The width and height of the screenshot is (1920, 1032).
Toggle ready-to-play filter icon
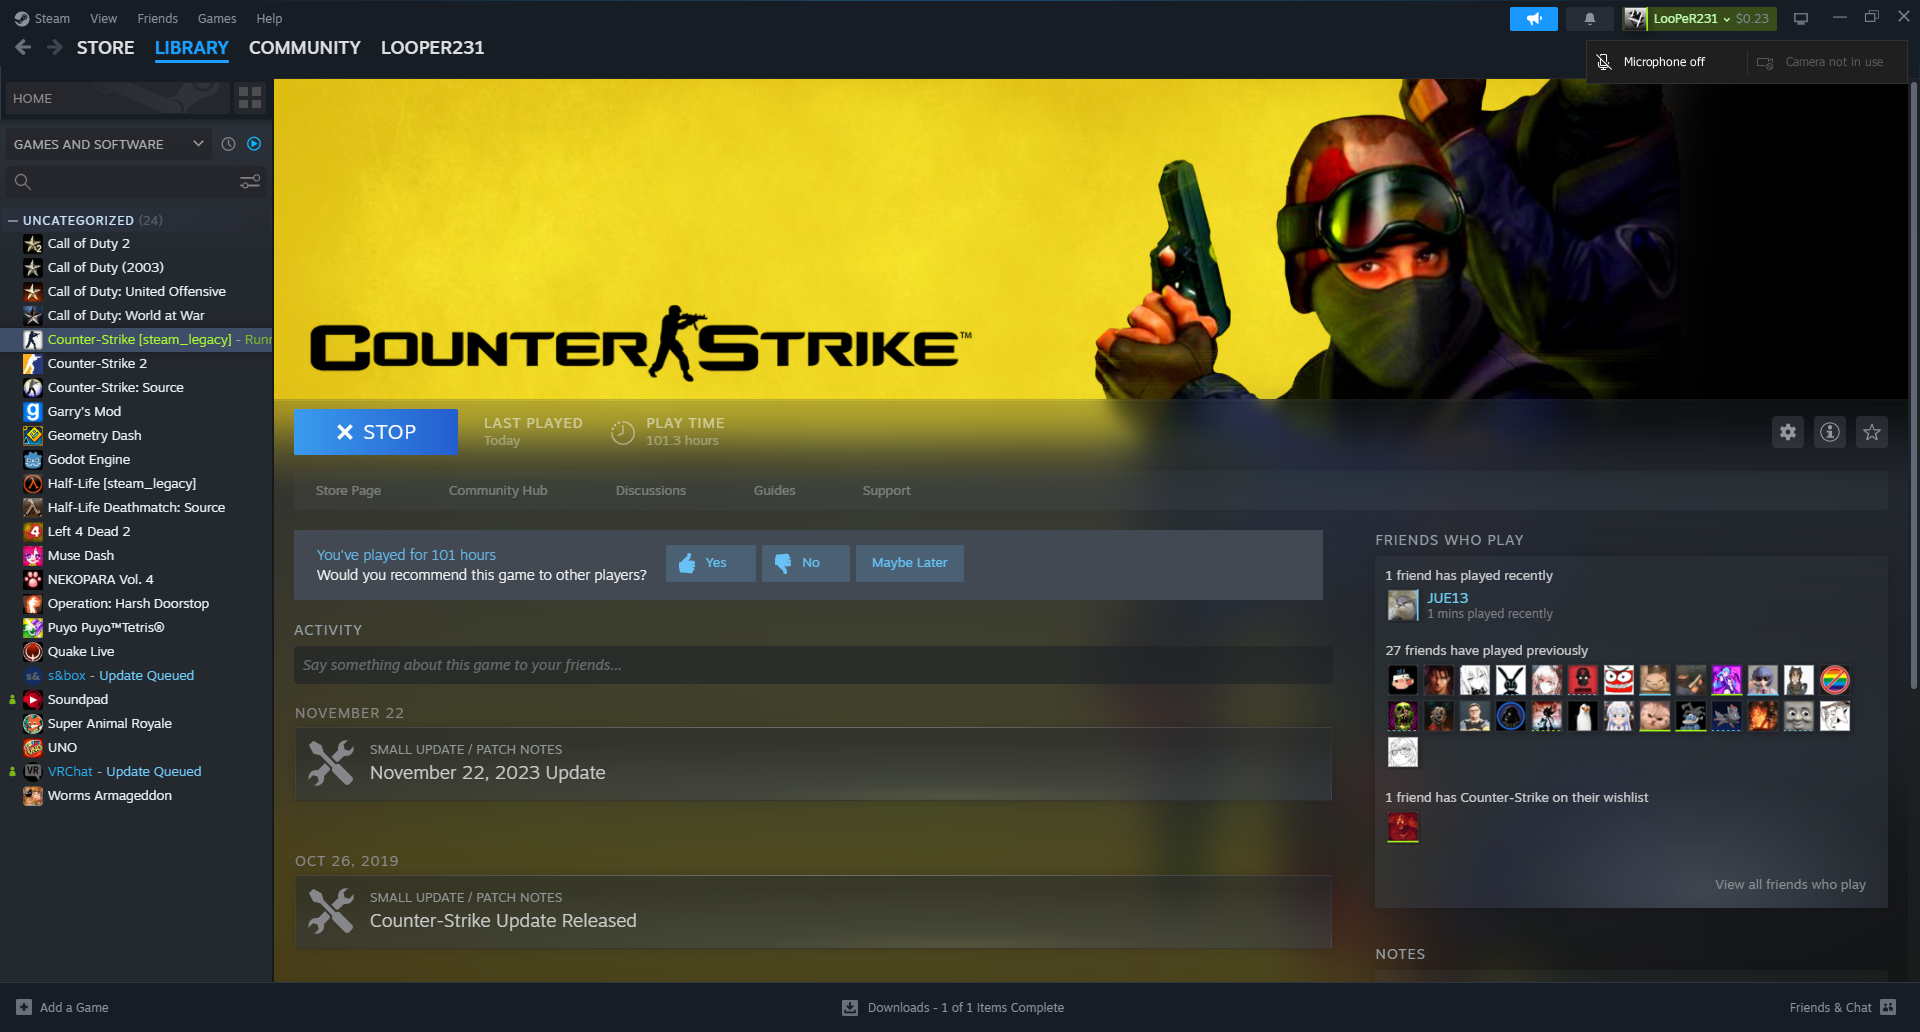[x=254, y=144]
